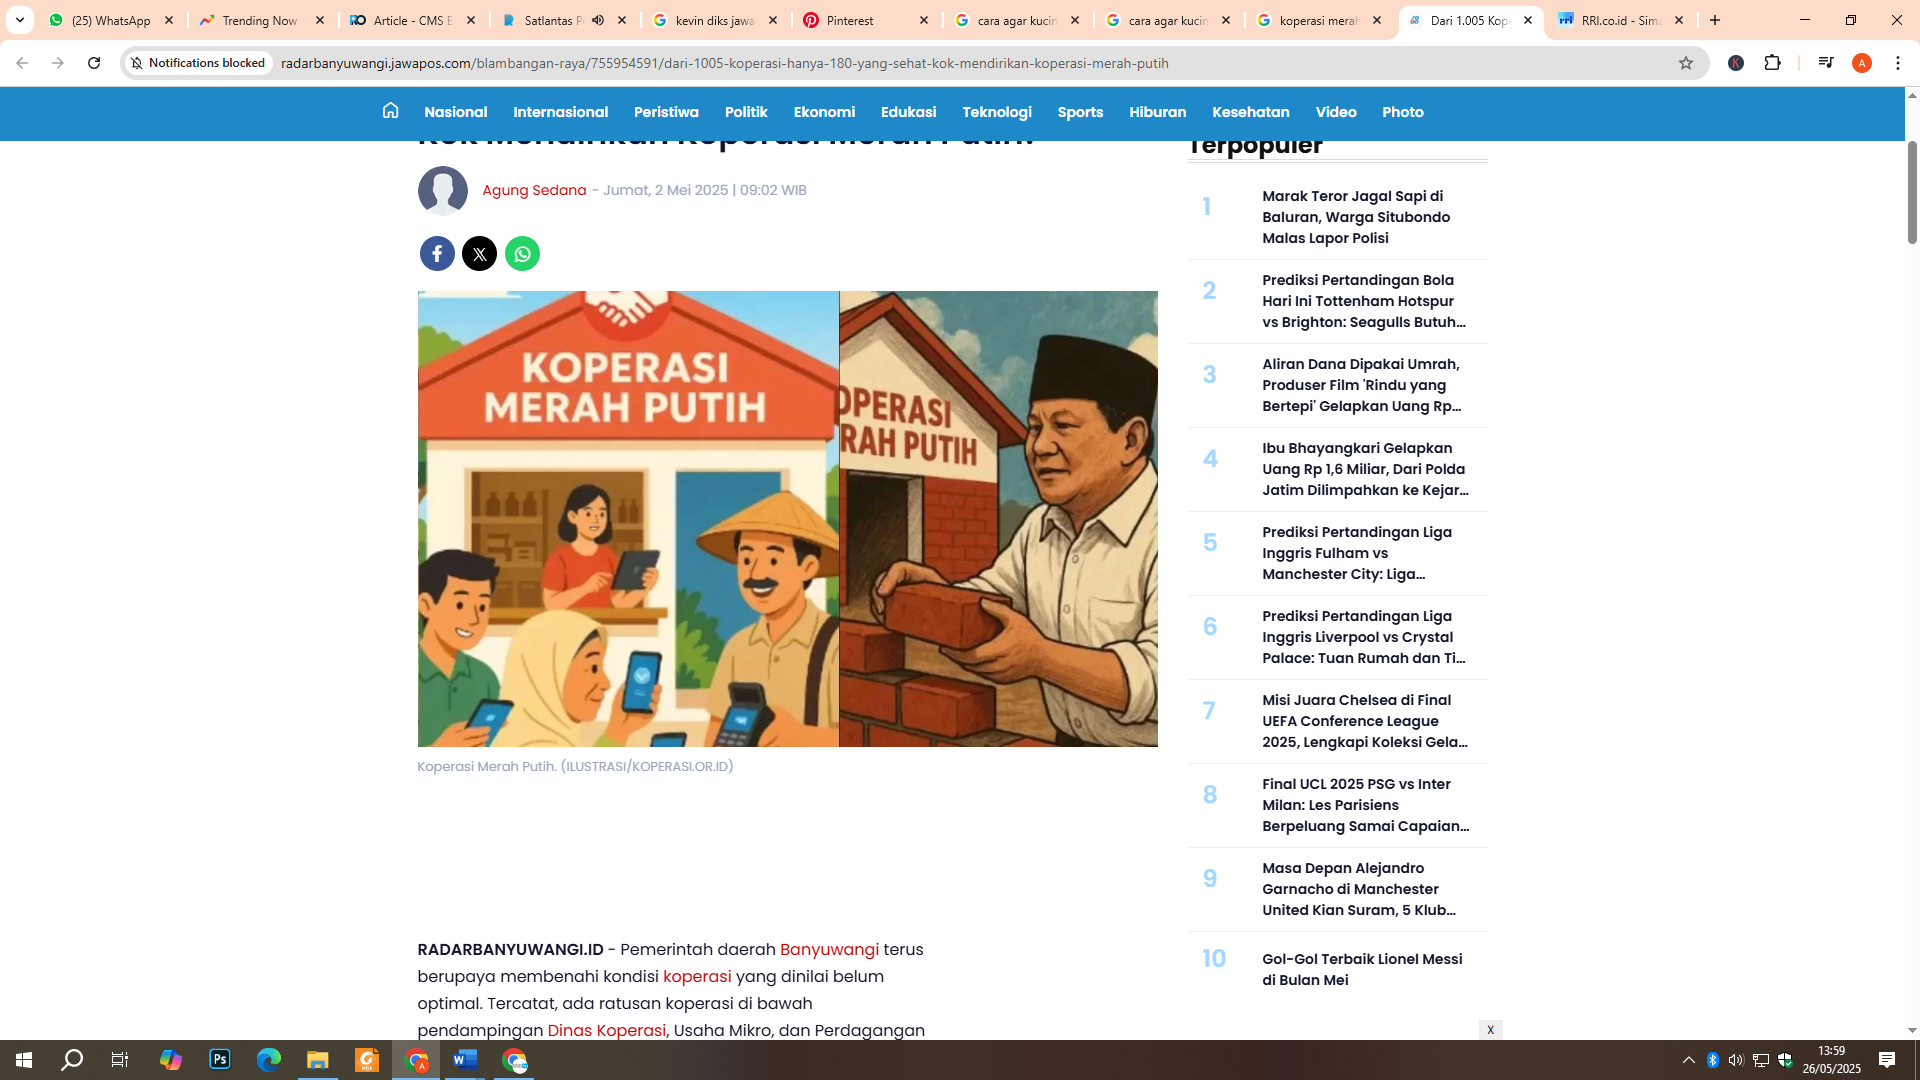Screen dimensions: 1920x1080
Task: Open the browser extensions puzzle icon
Action: tap(1774, 62)
